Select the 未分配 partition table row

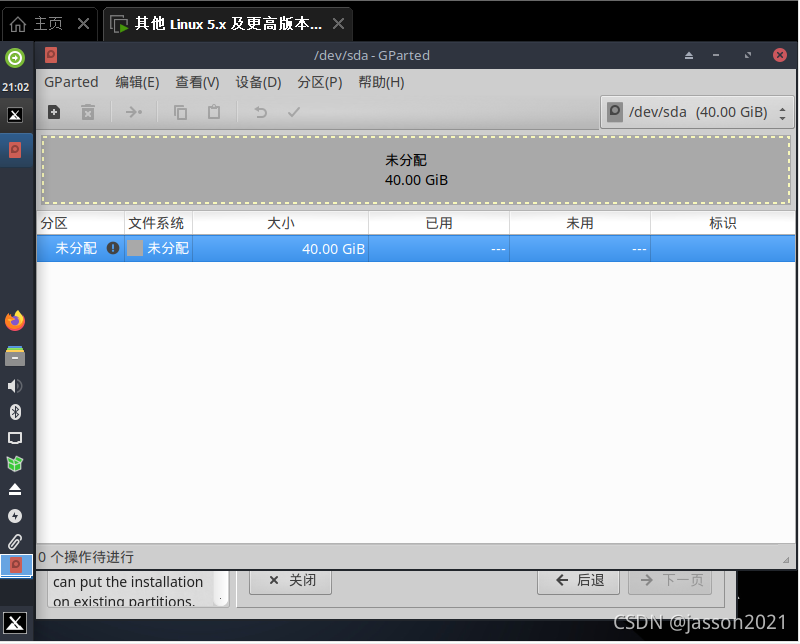click(x=416, y=249)
